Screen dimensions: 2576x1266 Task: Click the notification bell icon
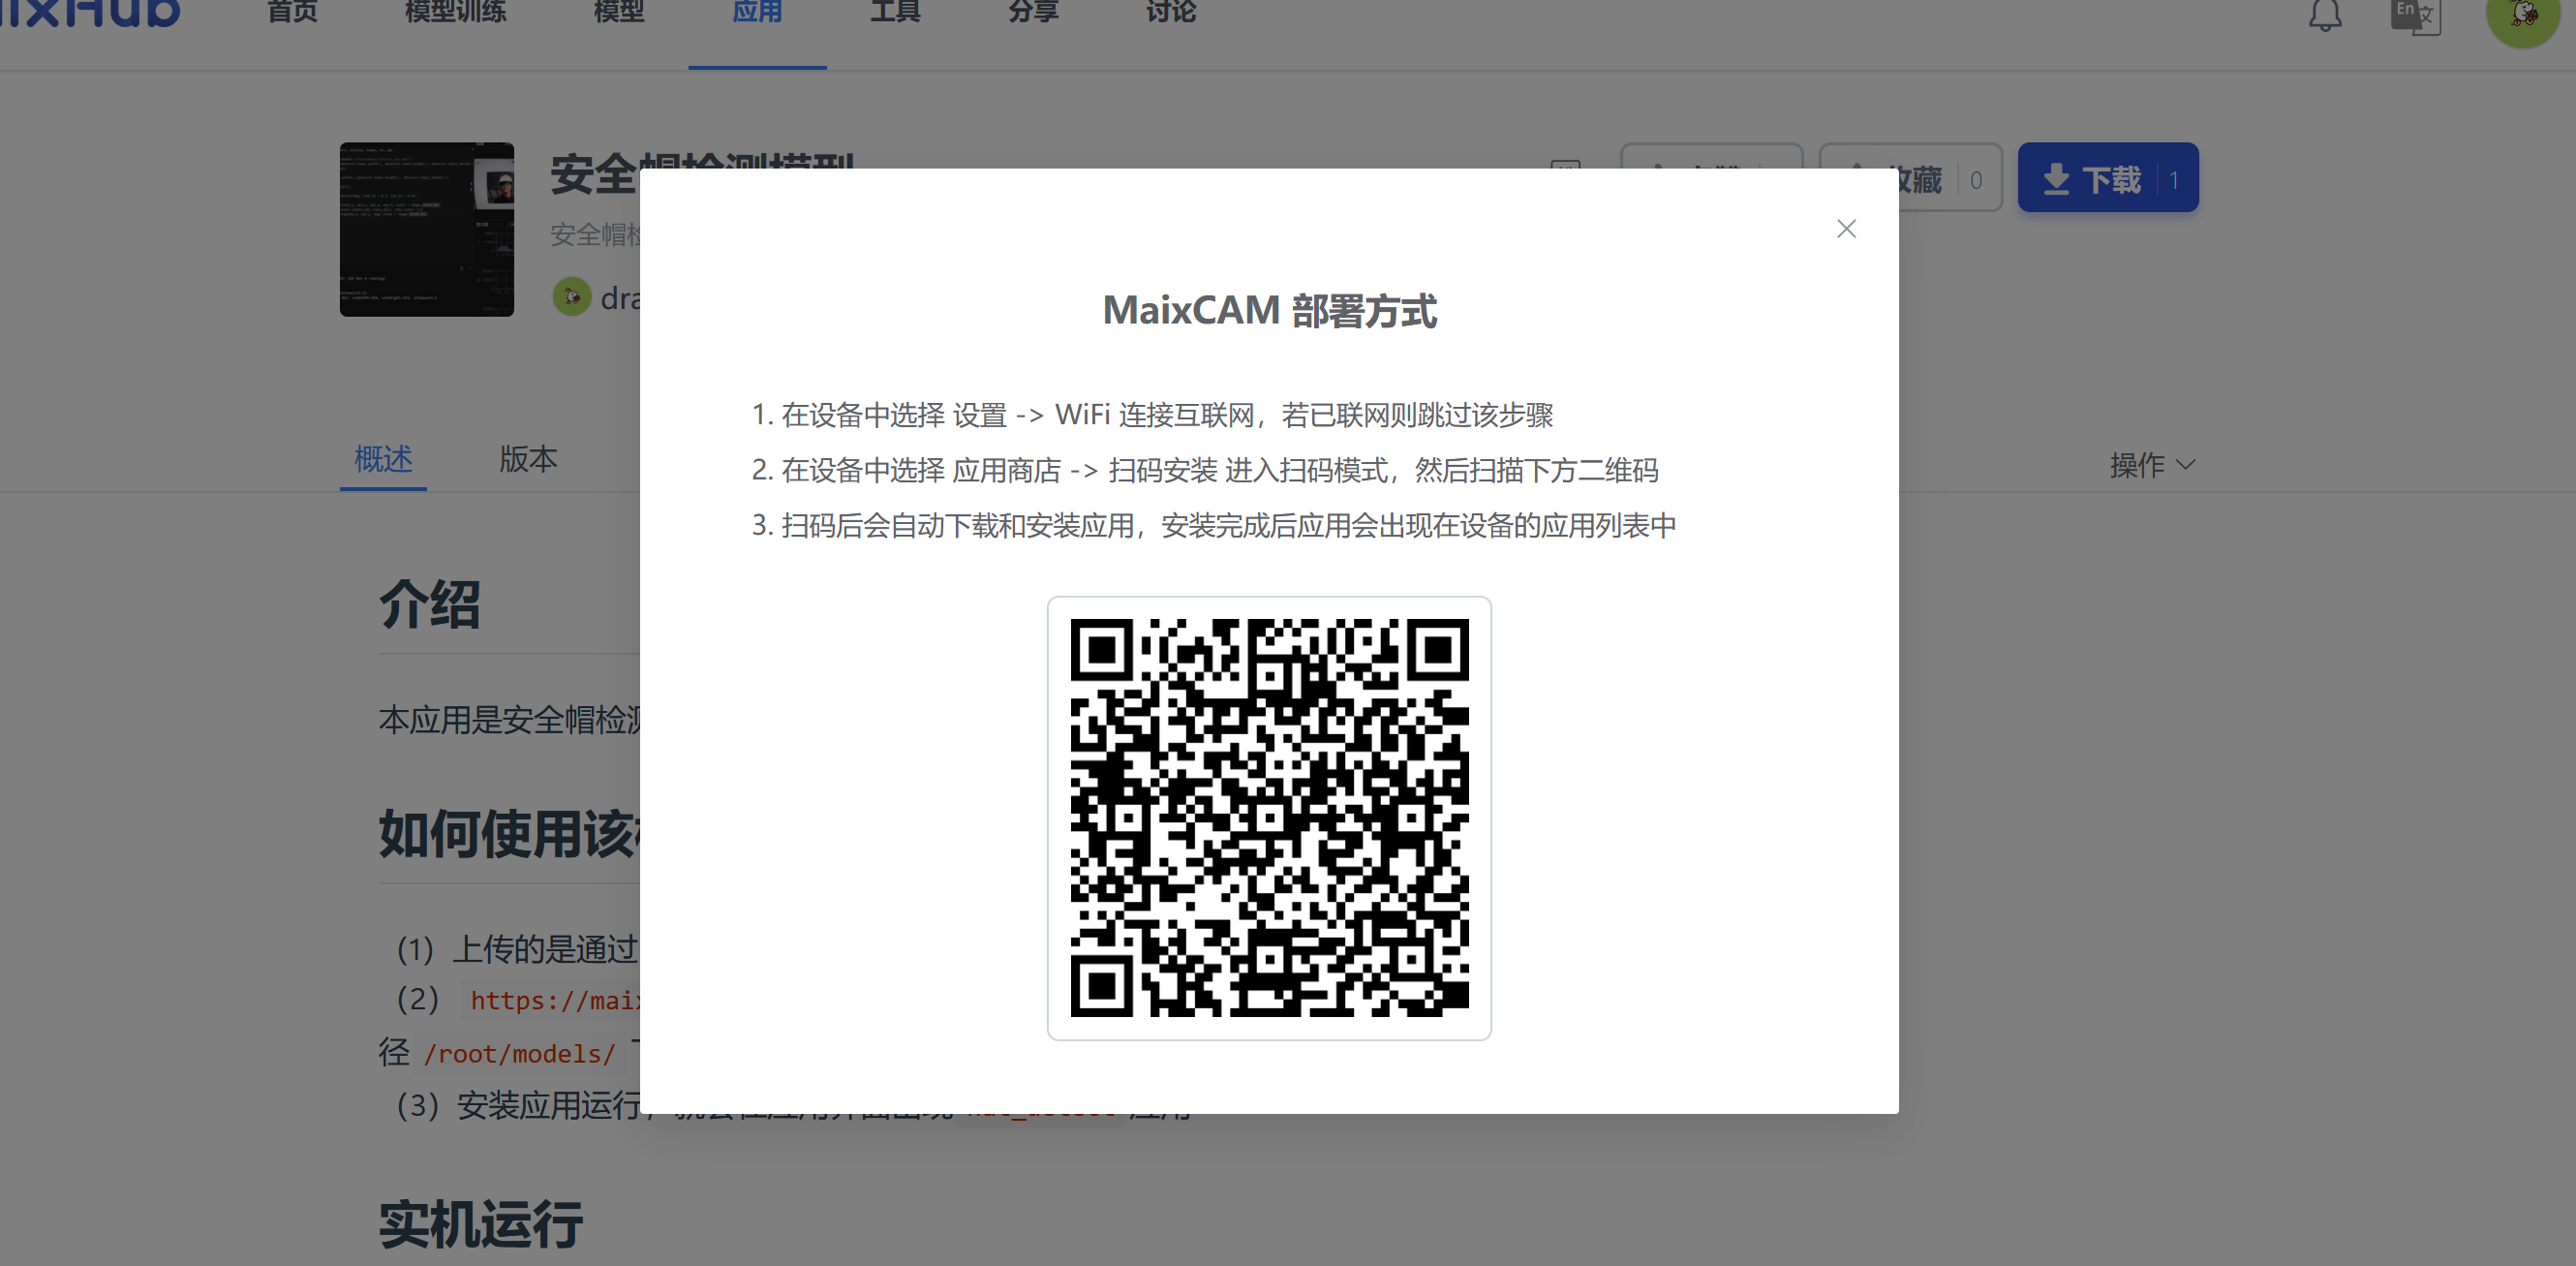[2325, 14]
